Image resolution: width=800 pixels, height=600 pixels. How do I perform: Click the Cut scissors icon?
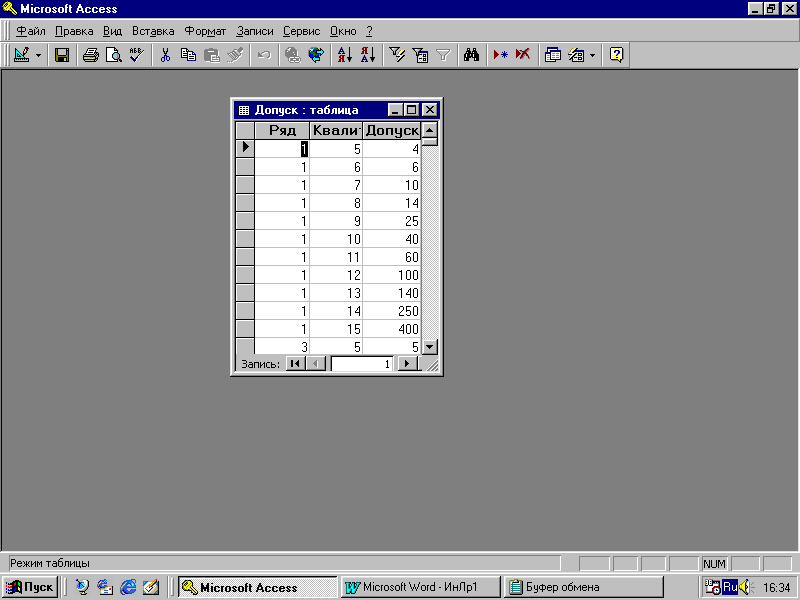click(165, 55)
